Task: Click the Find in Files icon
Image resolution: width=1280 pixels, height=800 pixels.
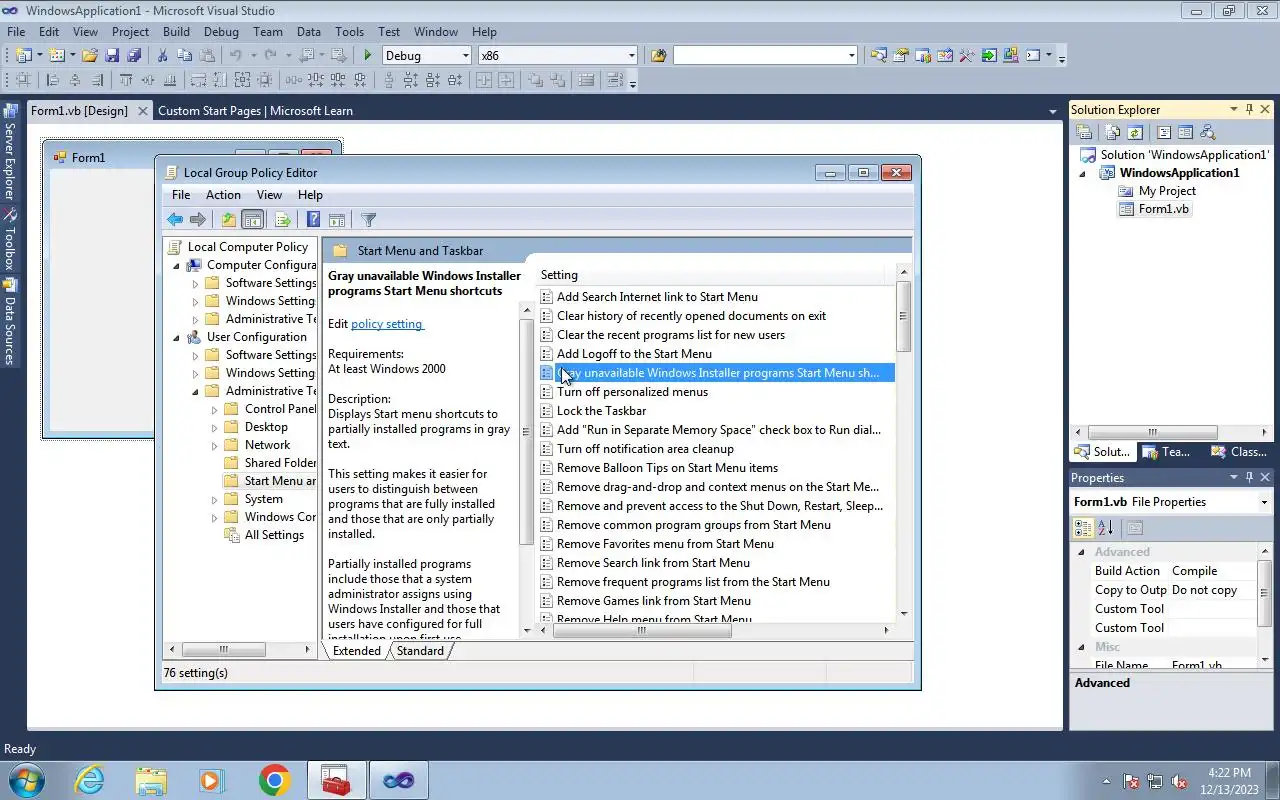Action: (x=658, y=56)
